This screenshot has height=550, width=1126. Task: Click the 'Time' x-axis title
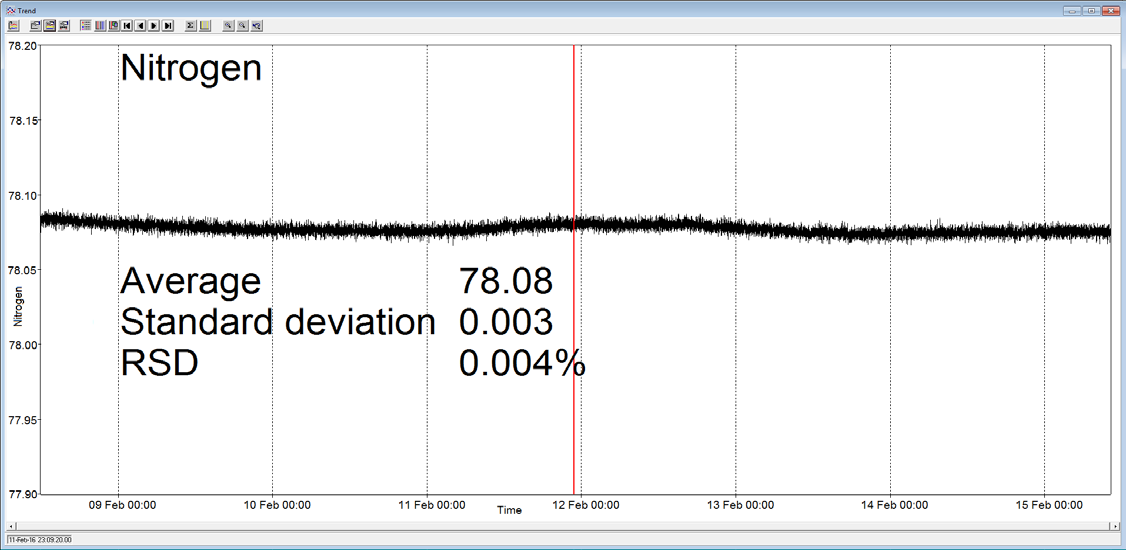pos(509,511)
